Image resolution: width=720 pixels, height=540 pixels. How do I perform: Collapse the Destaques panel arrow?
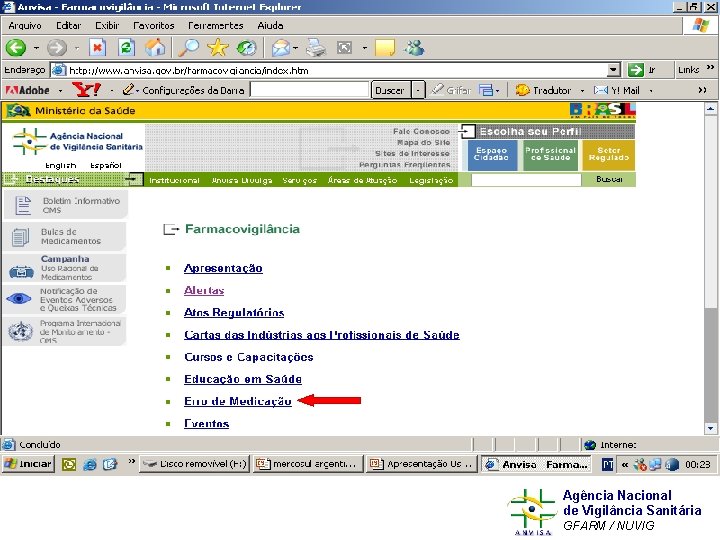[x=133, y=179]
